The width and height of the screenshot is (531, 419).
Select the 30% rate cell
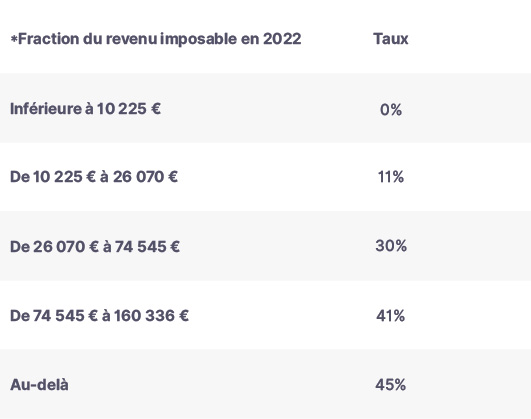pyautogui.click(x=390, y=246)
